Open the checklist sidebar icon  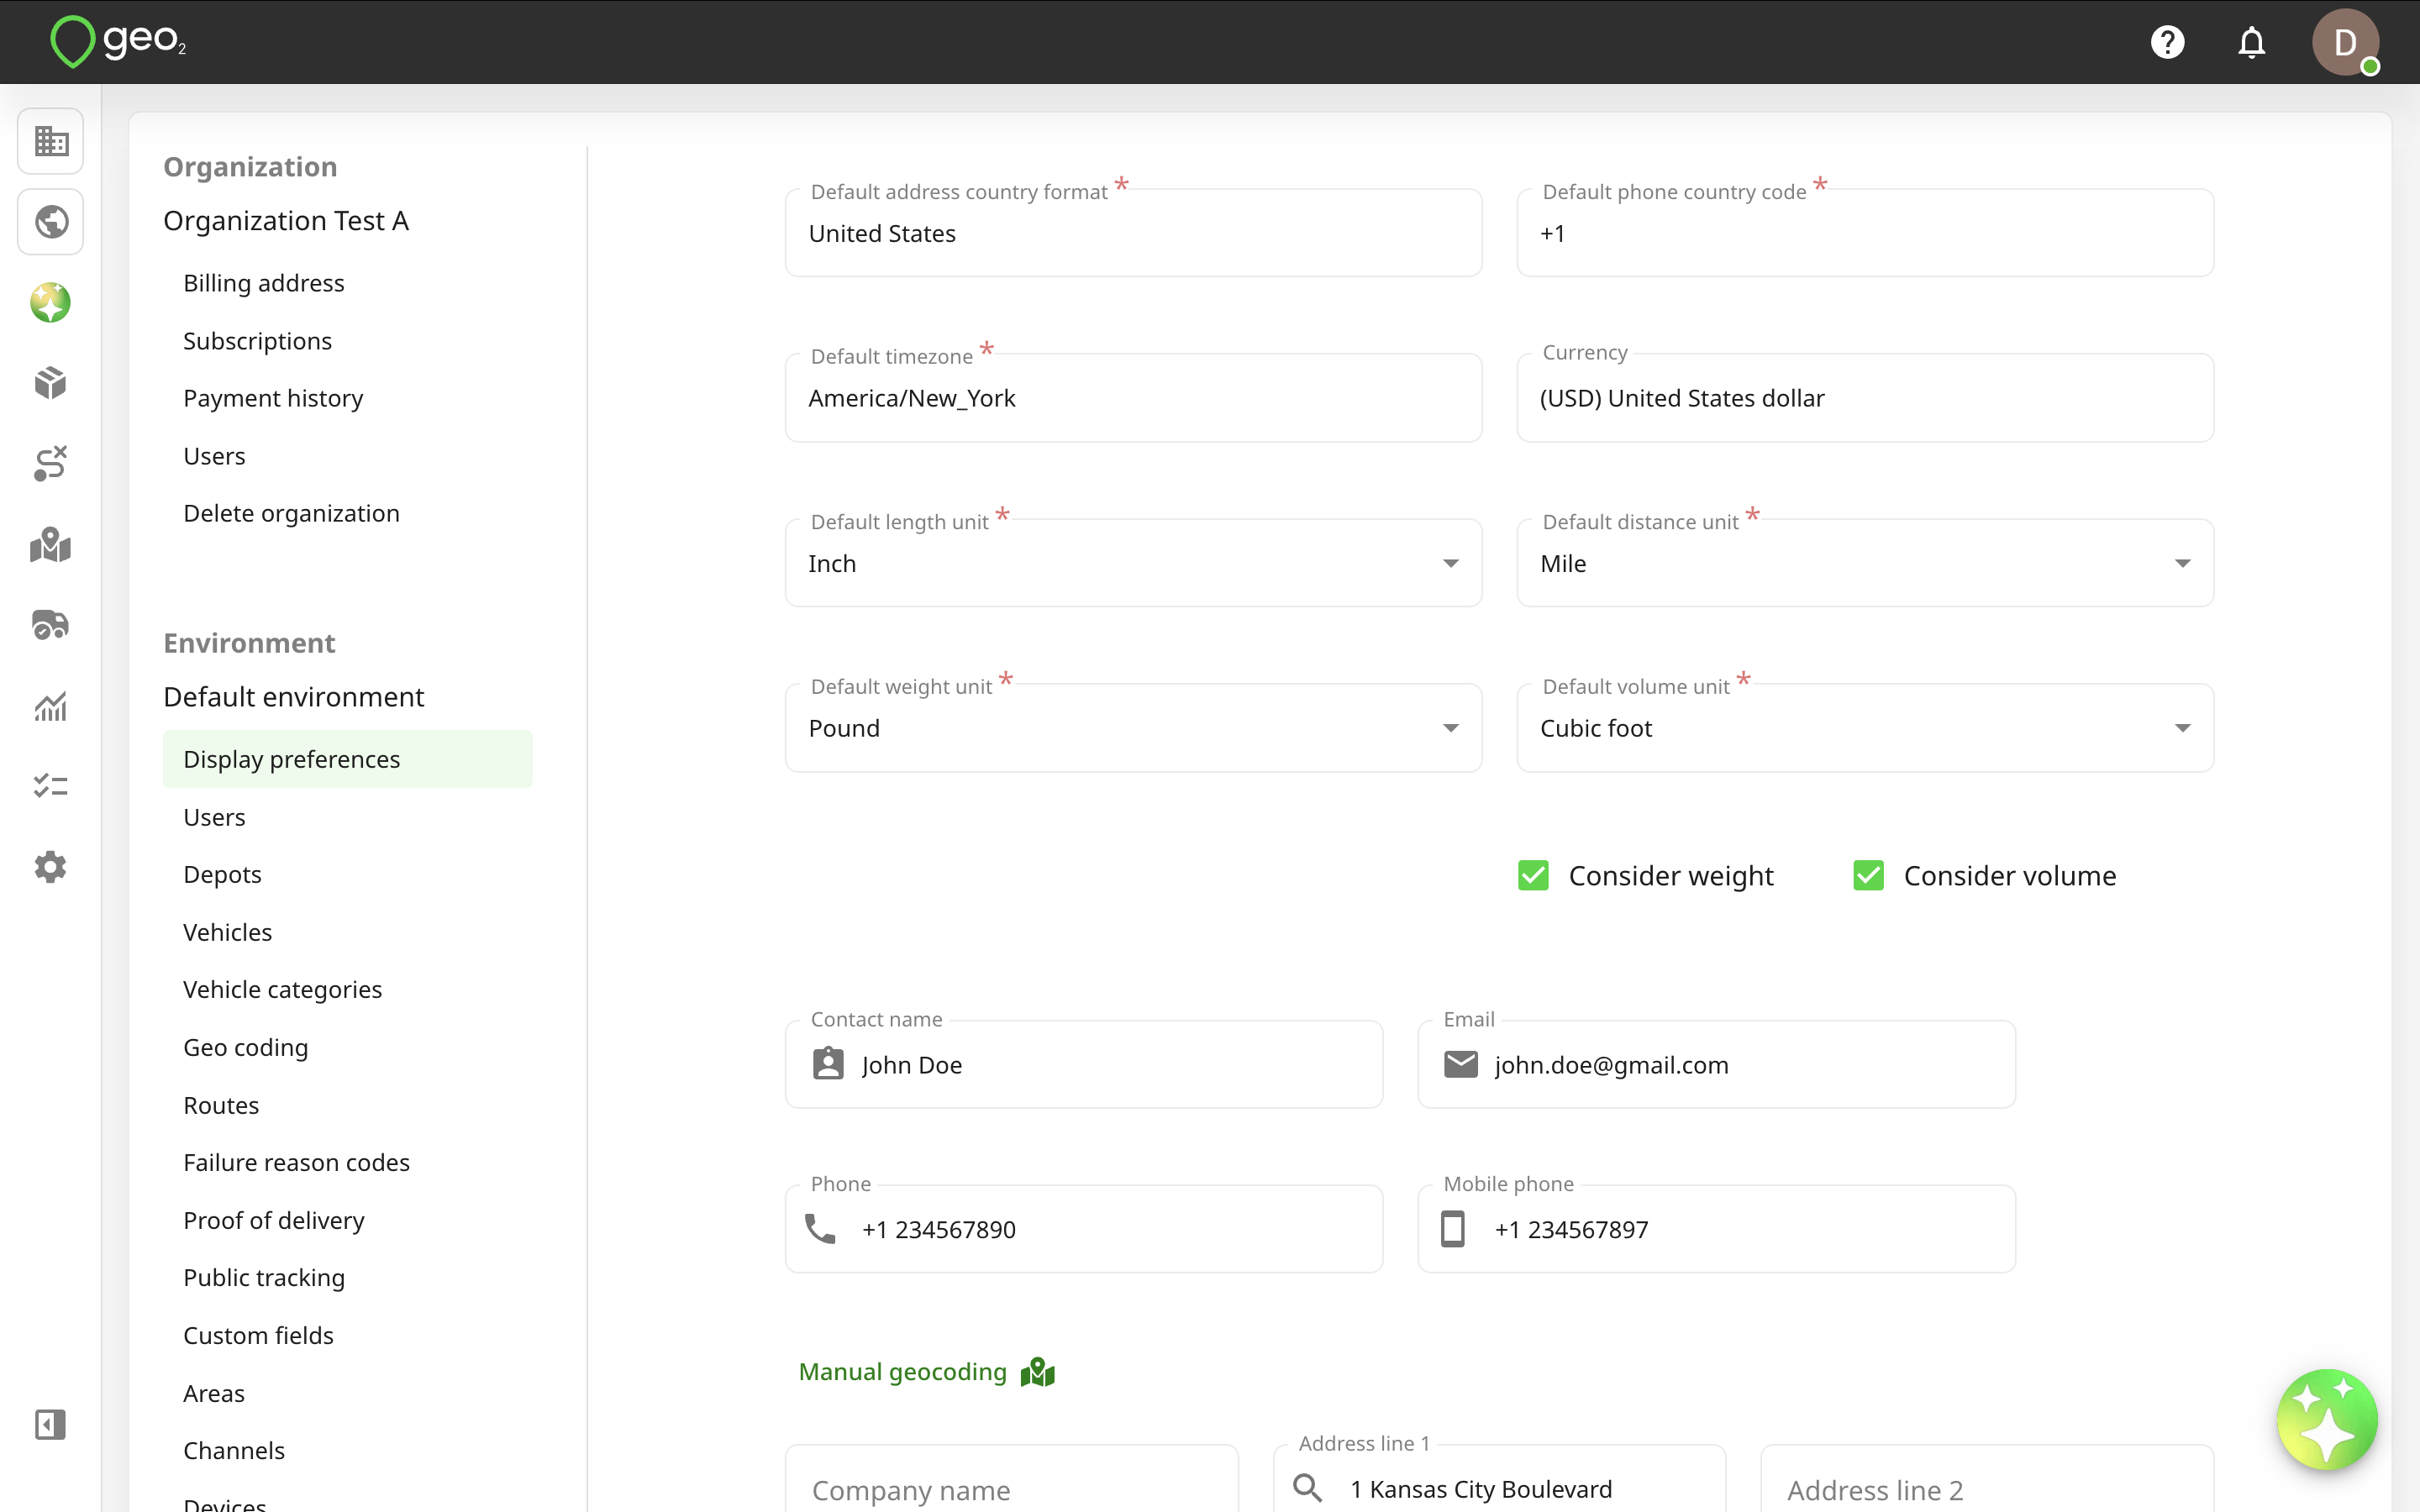tap(51, 786)
